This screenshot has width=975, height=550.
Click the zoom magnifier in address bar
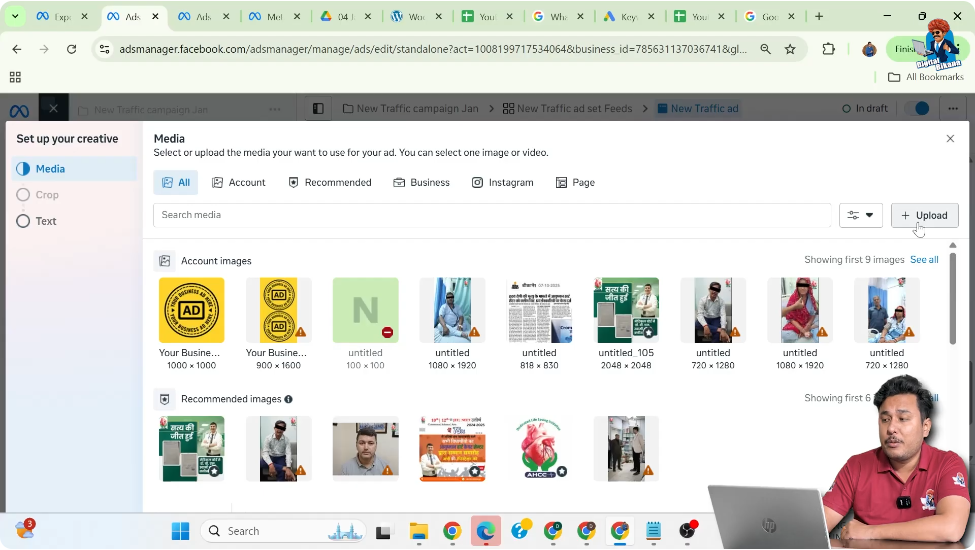click(765, 49)
